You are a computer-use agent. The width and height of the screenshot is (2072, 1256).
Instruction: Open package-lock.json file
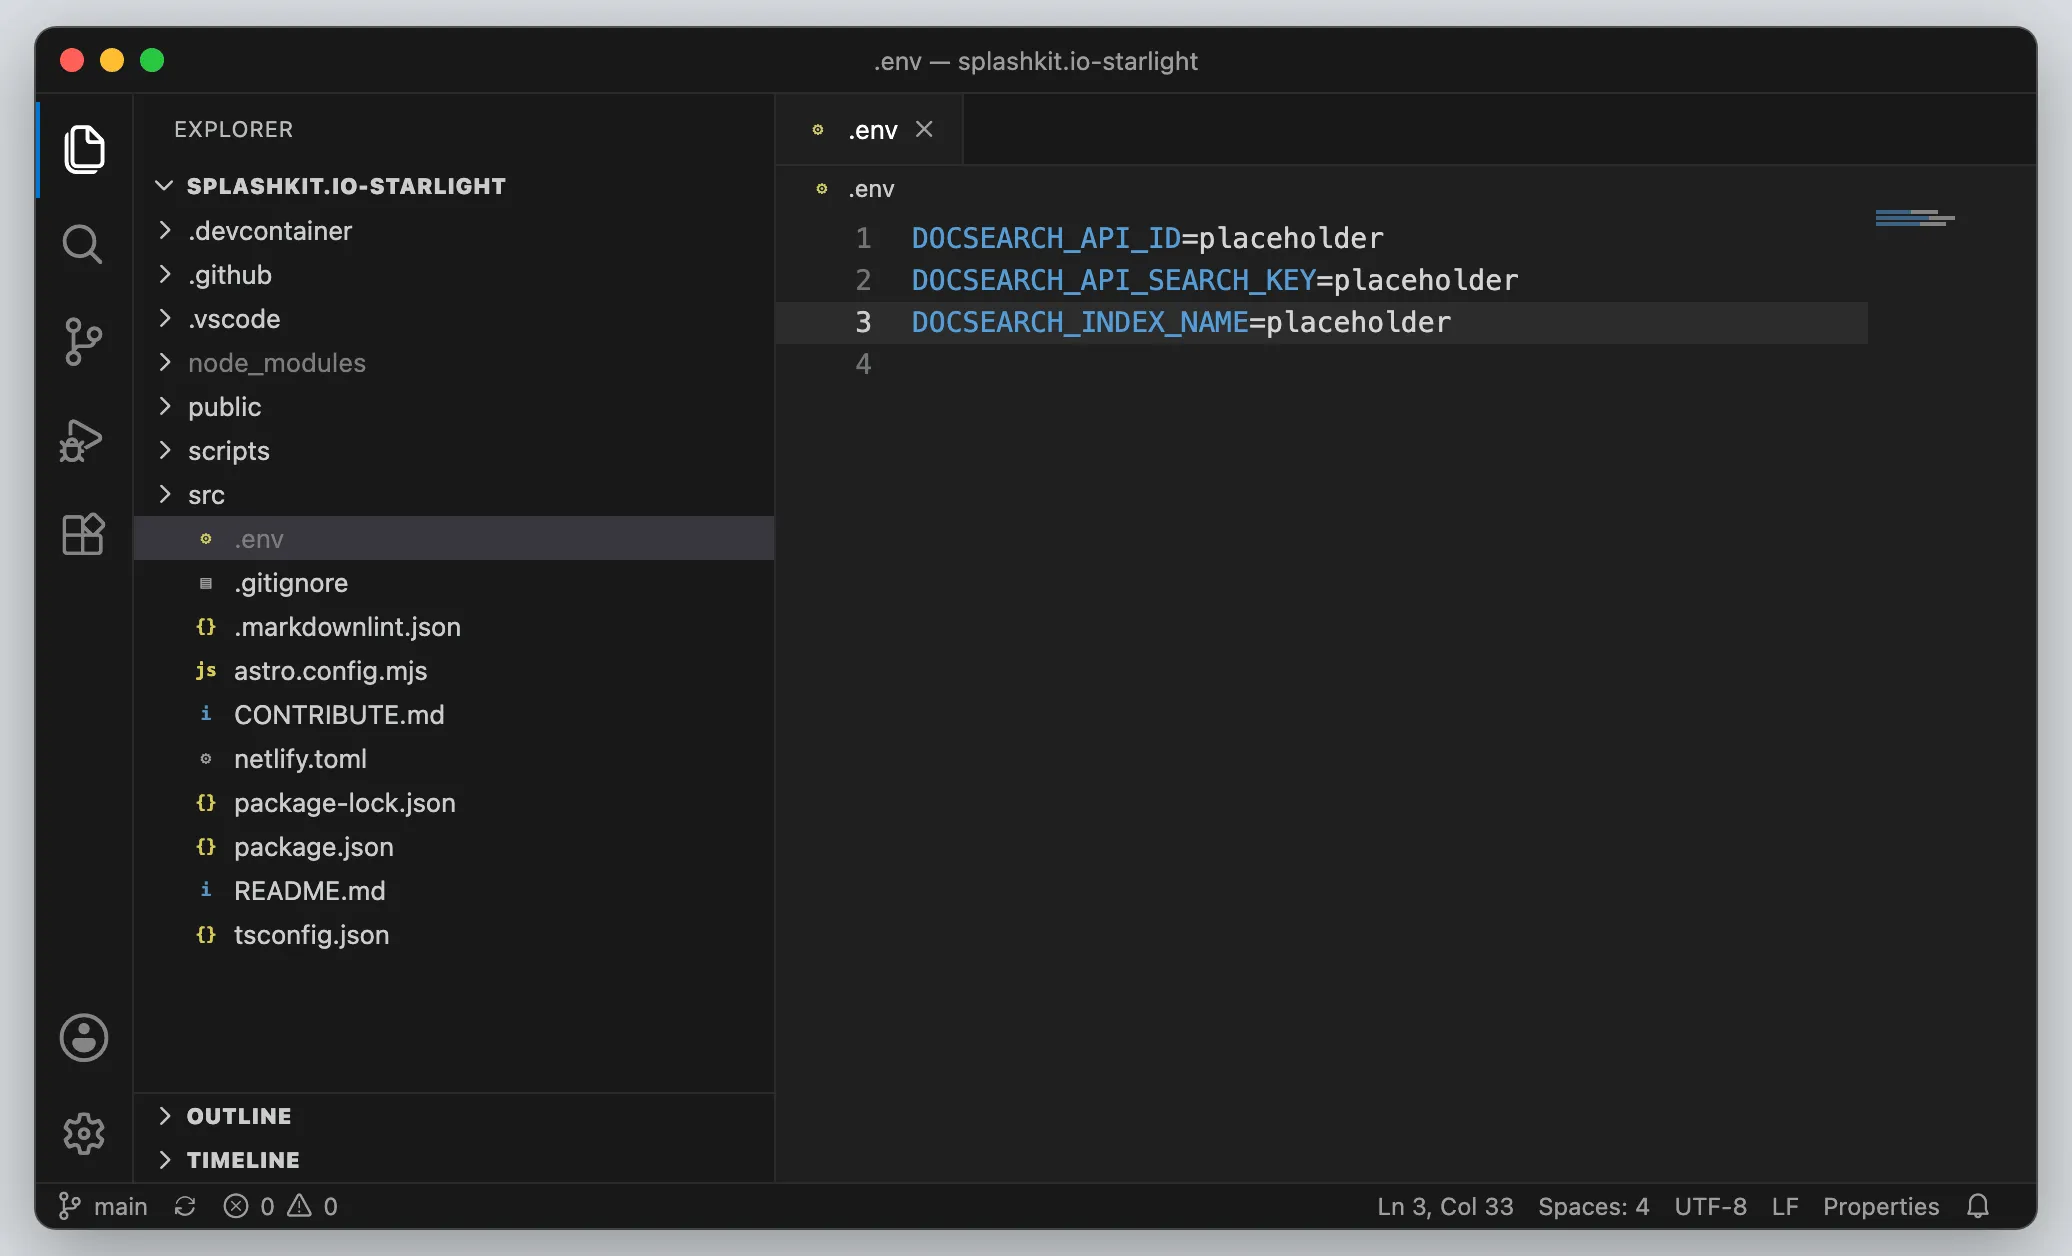pyautogui.click(x=454, y=803)
